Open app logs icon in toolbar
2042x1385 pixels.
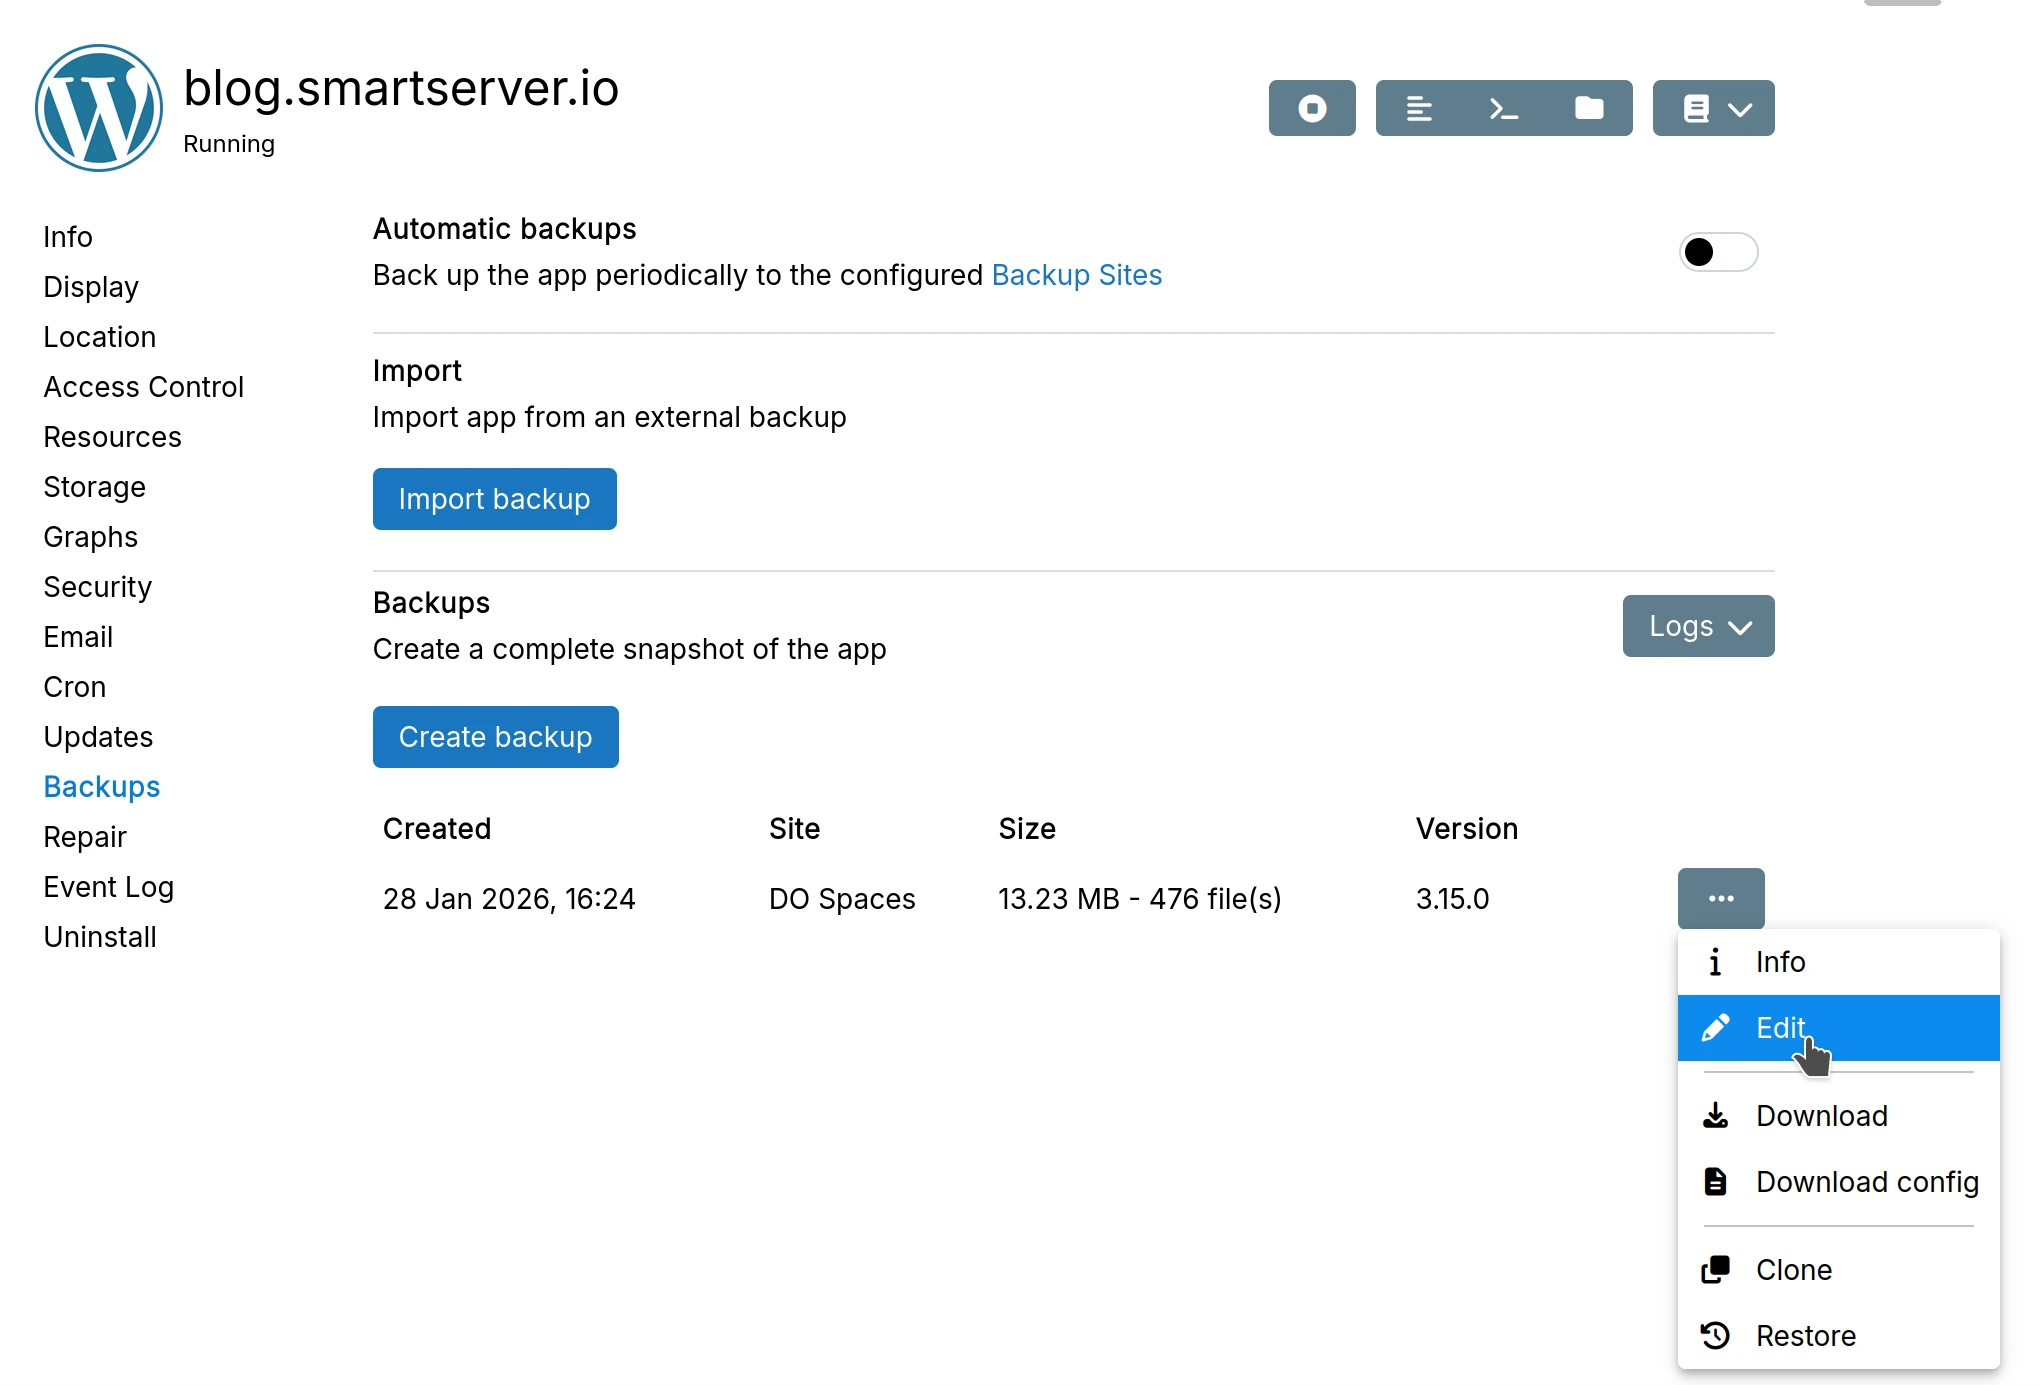tap(1418, 108)
